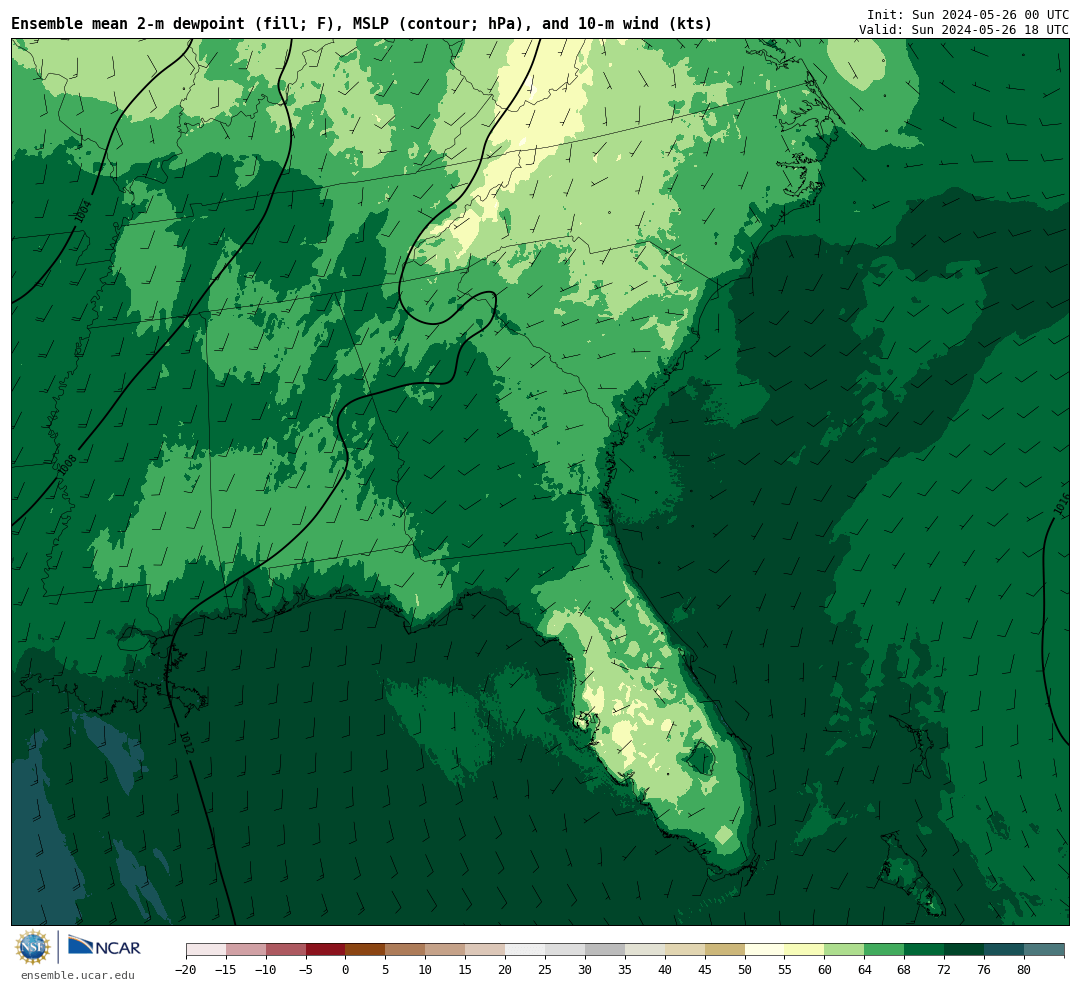Pick the dark green swatch between 68 and 72
Viewport: 1080px width, 988px height.
tap(924, 950)
